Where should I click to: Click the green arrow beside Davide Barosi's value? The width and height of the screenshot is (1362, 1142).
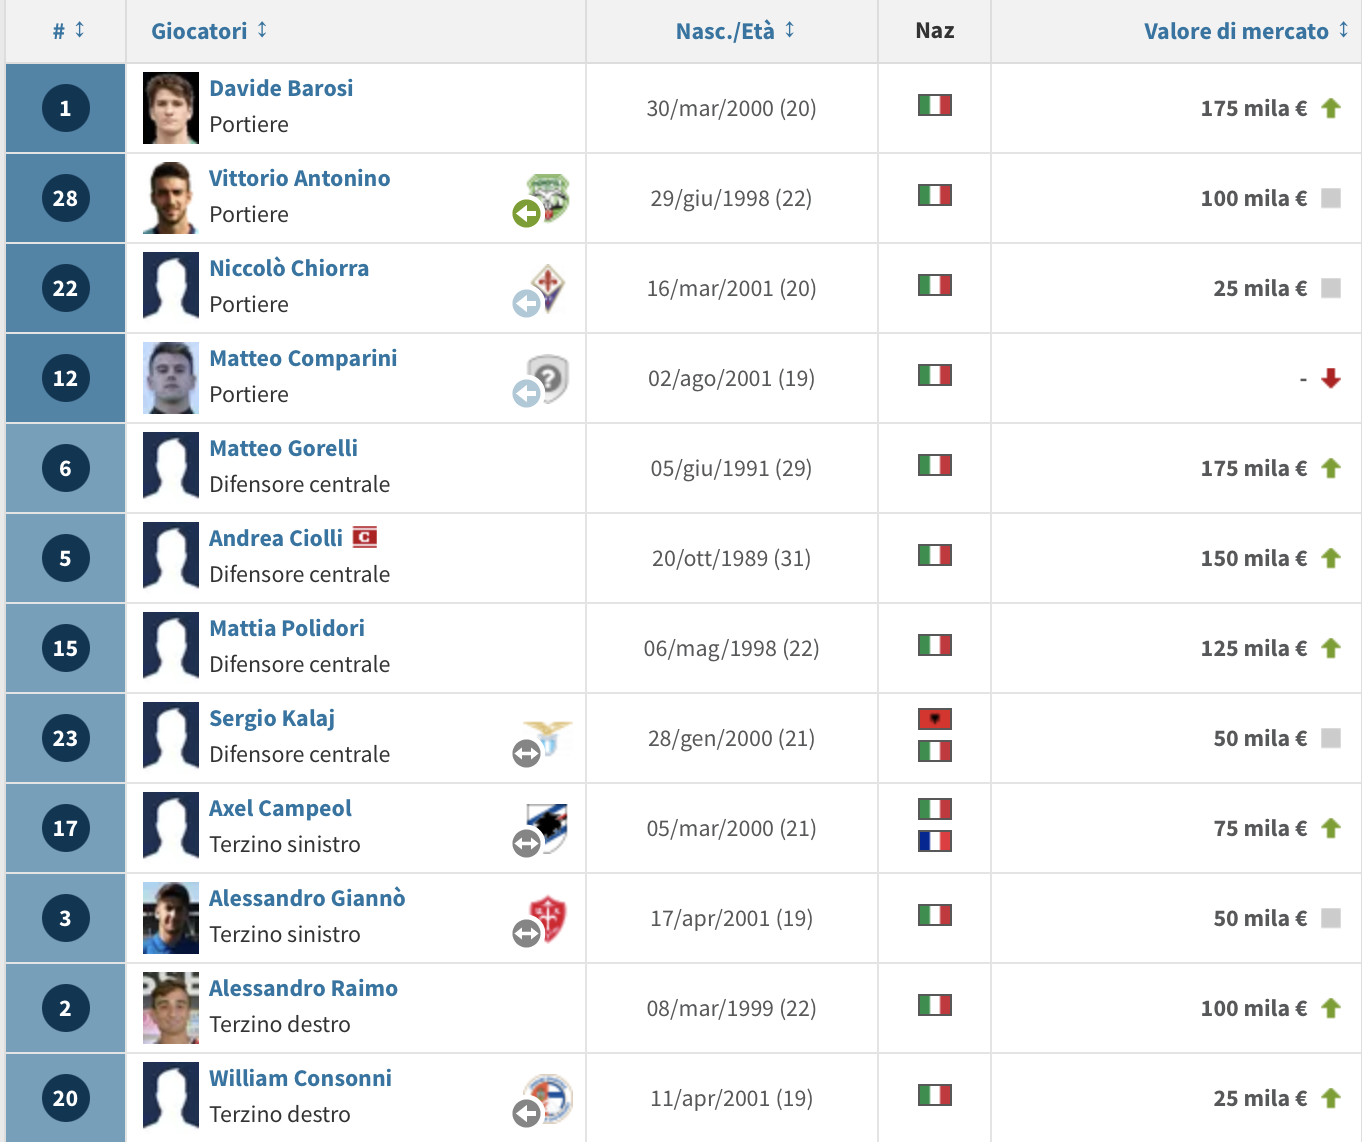(1331, 108)
